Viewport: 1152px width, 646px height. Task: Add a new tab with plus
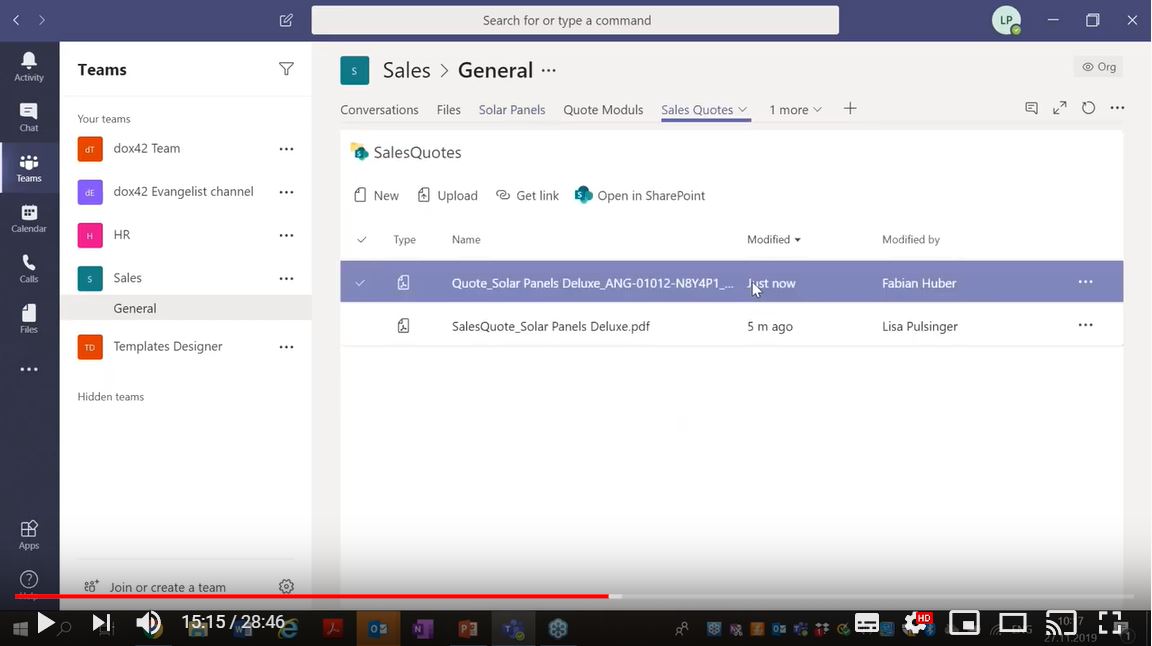[x=850, y=109]
